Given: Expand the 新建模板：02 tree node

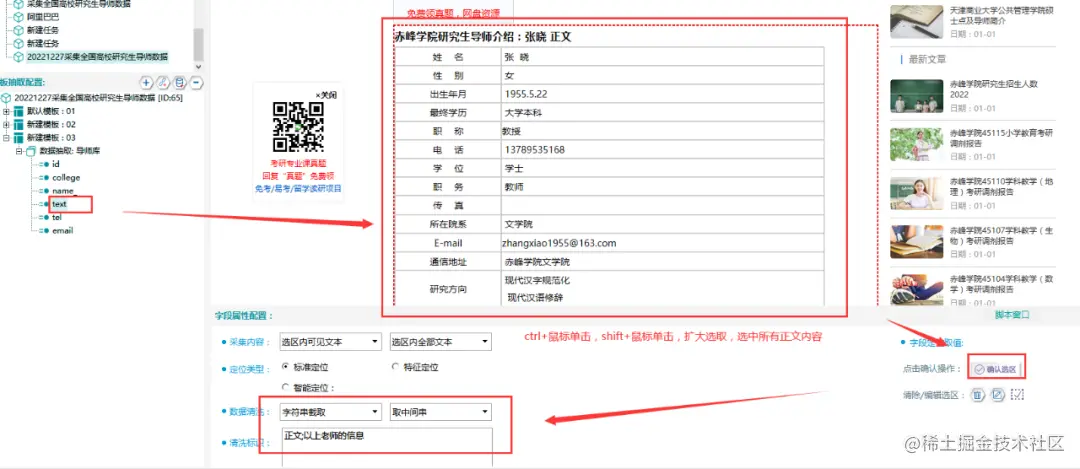Looking at the screenshot, I should pos(6,125).
